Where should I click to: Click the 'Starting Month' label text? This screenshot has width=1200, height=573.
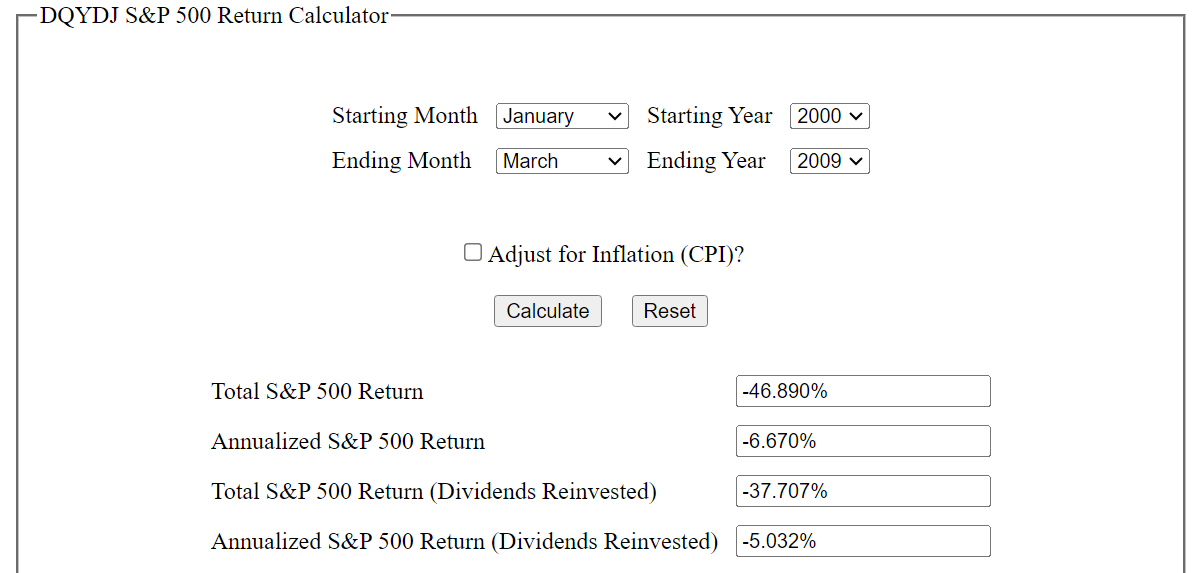point(405,116)
